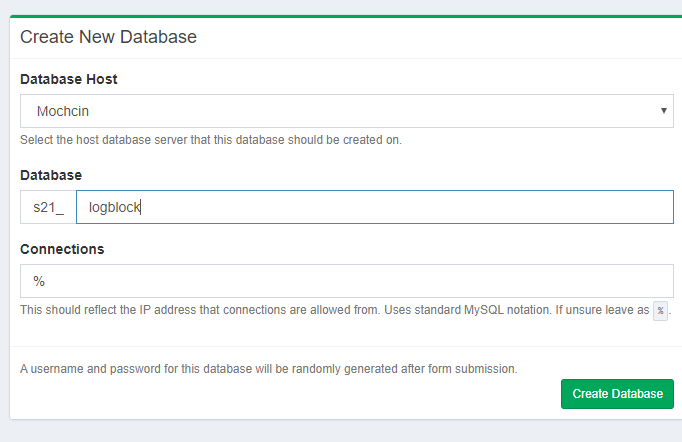Open the Database Host dropdown

346,111
